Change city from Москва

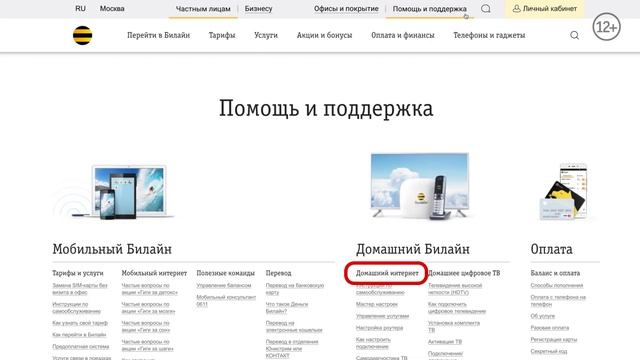[112, 9]
